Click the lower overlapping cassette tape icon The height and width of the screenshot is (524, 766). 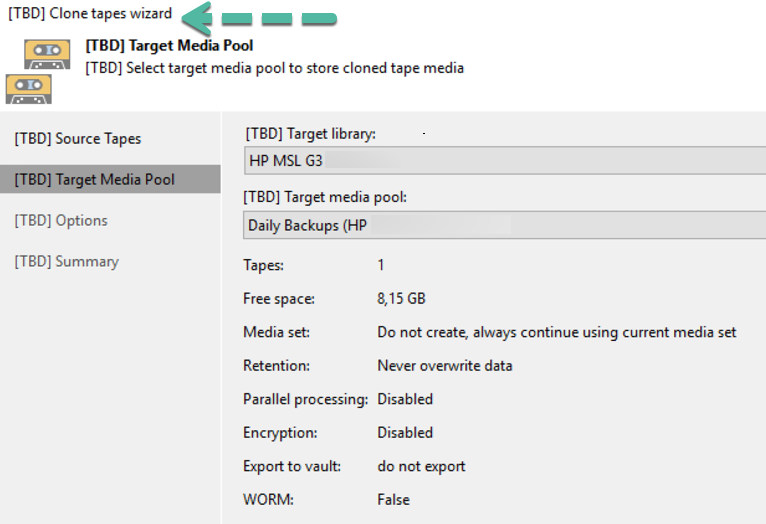pyautogui.click(x=29, y=89)
